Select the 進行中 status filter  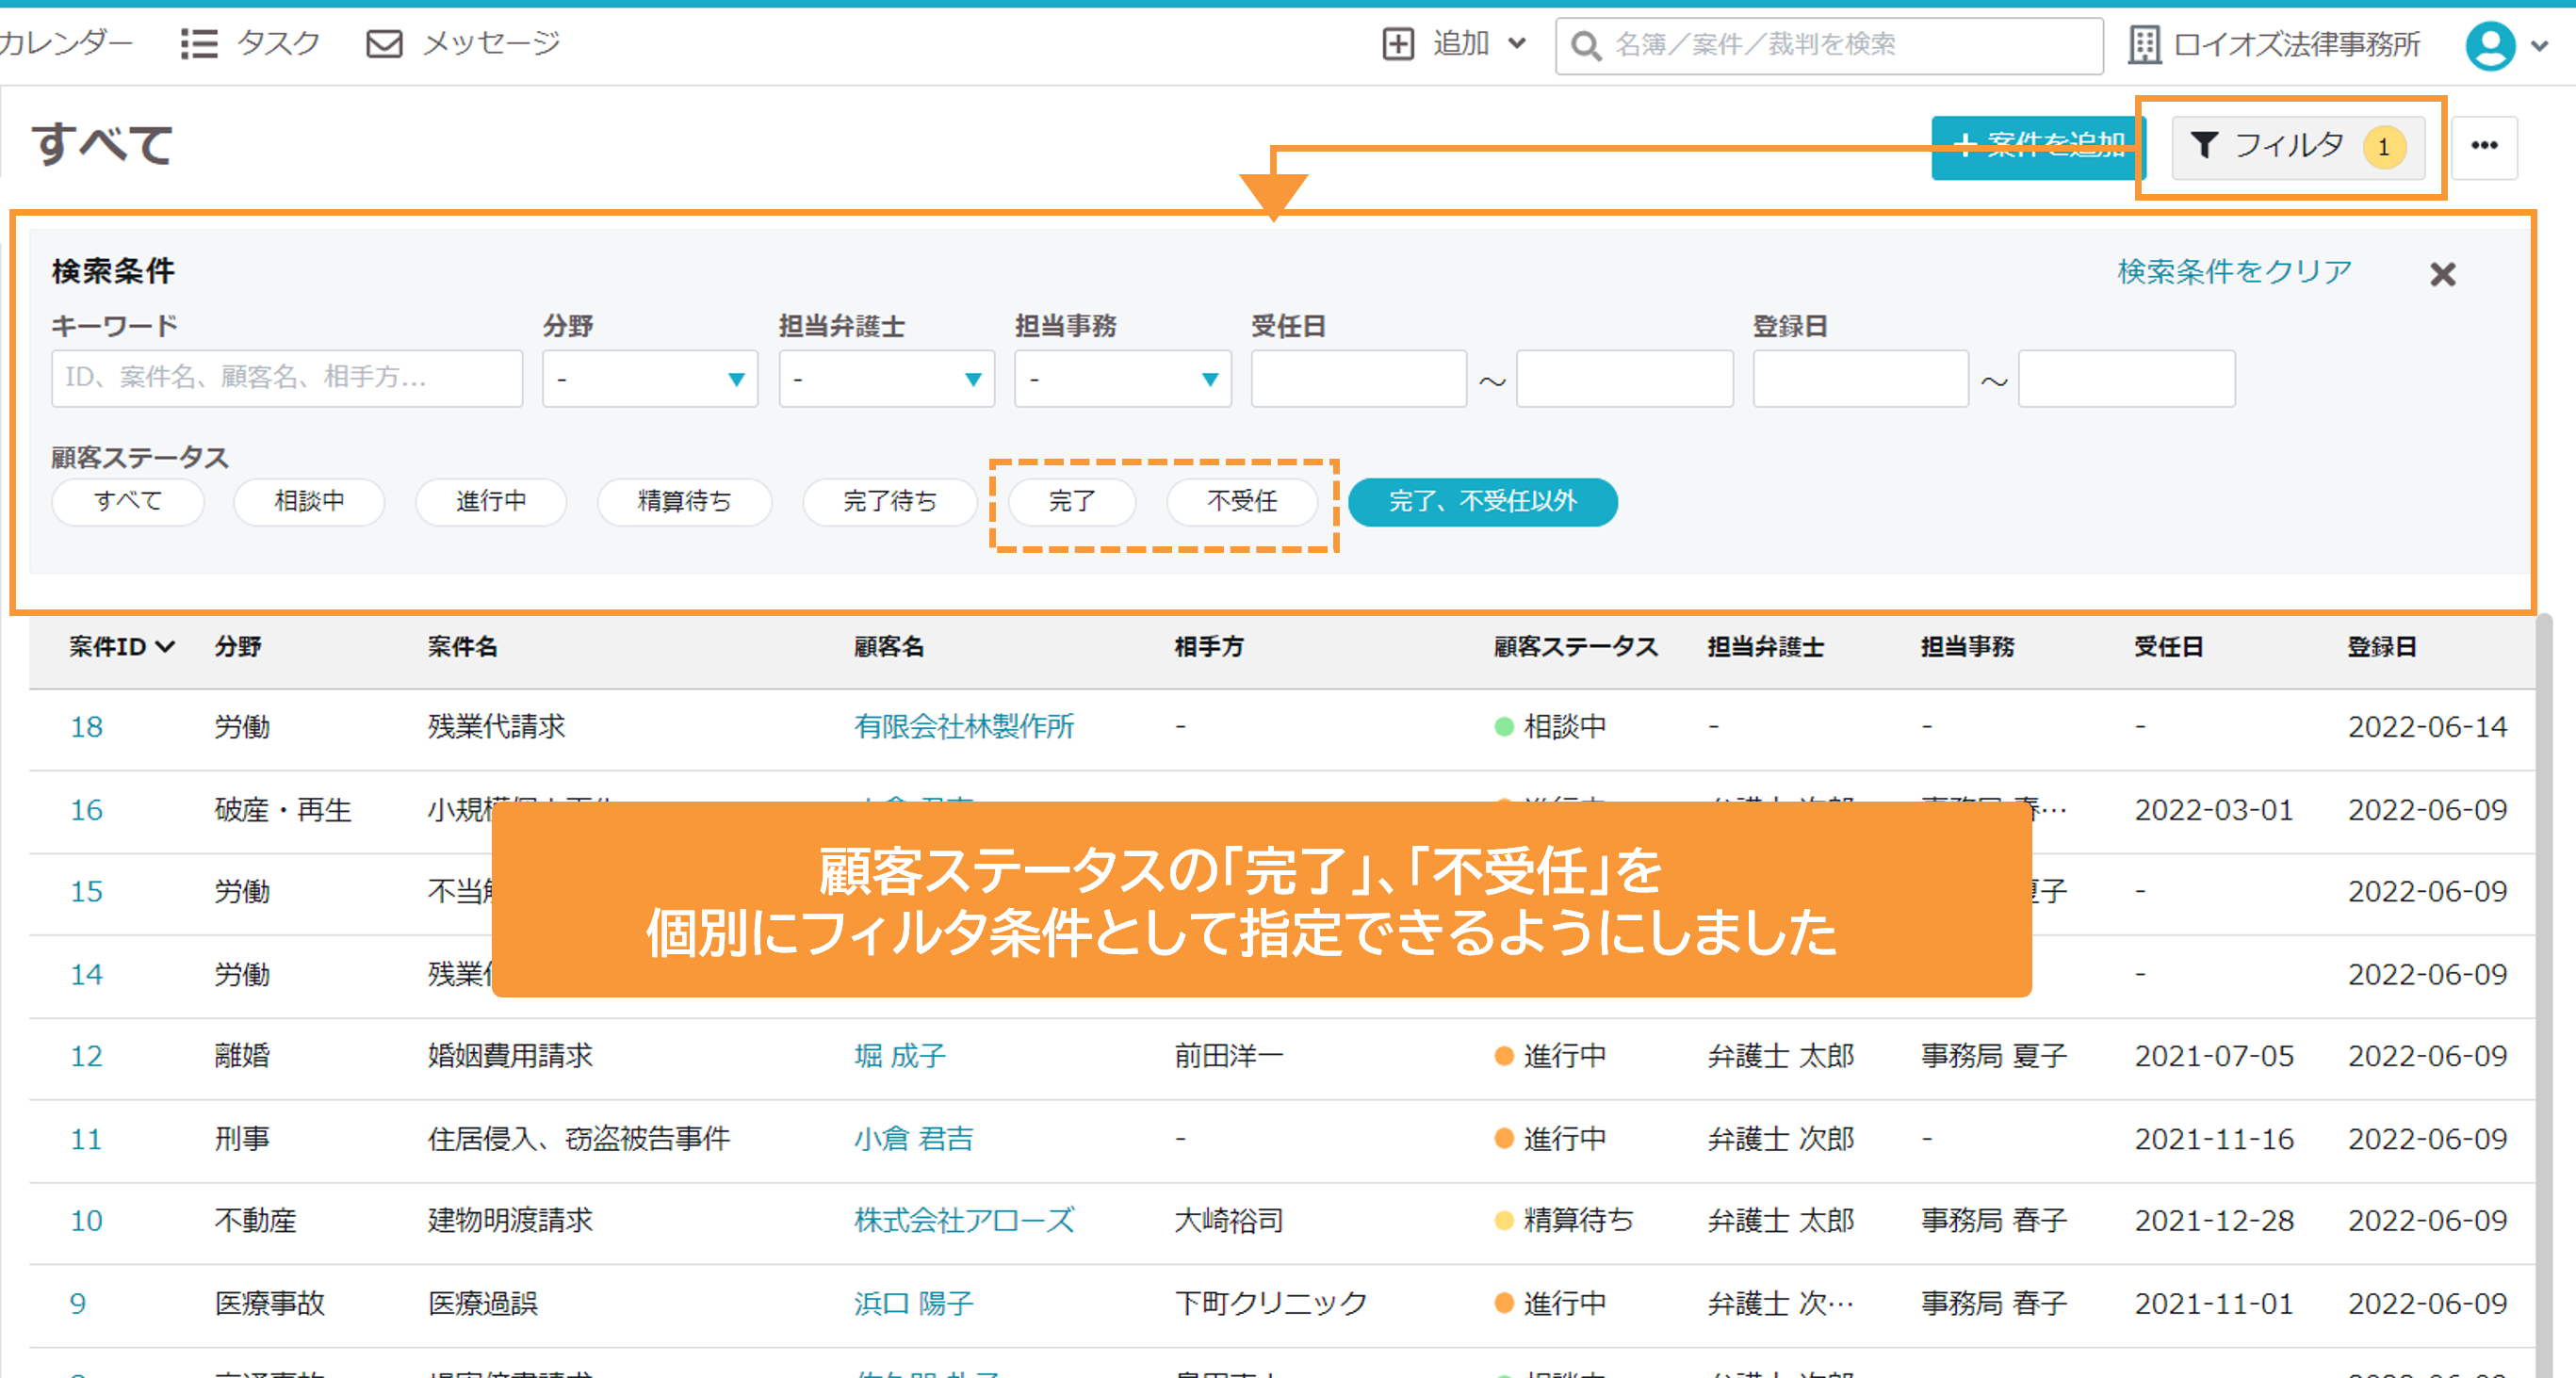491,501
